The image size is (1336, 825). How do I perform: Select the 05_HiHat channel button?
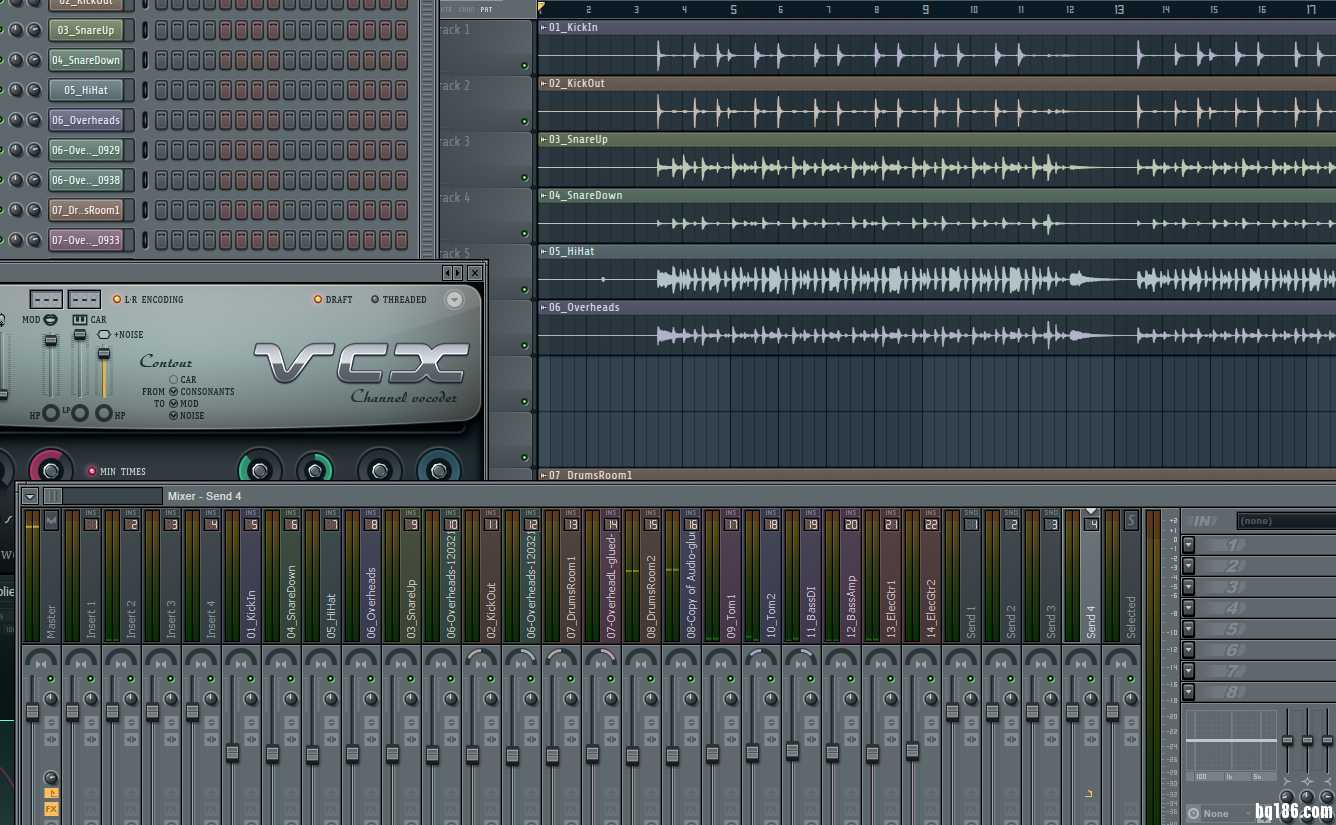point(85,90)
